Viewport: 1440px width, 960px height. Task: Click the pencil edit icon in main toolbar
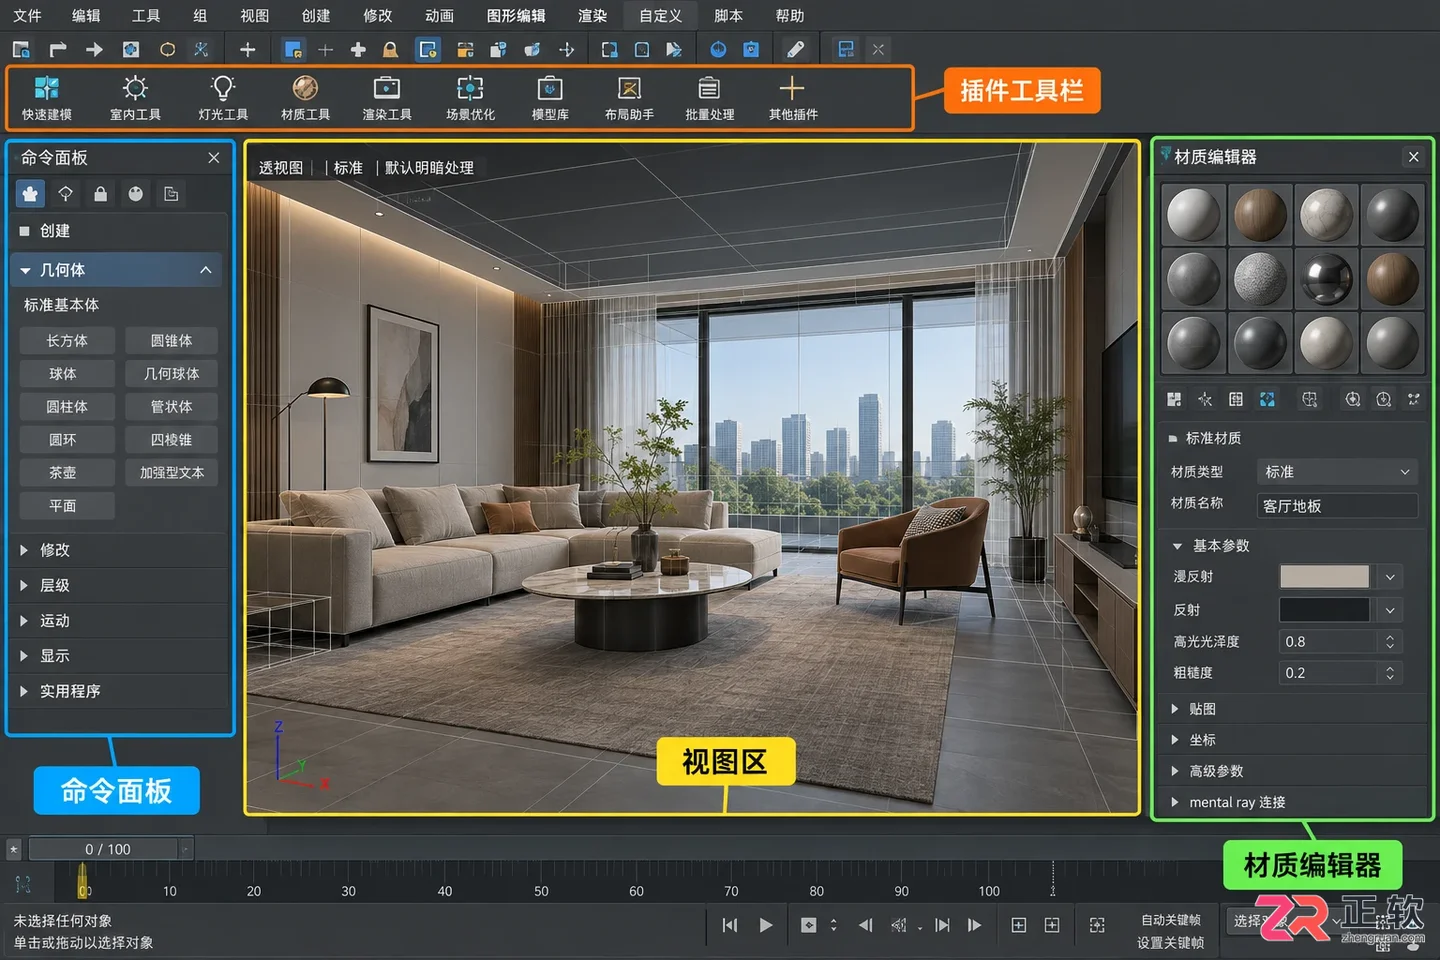pos(795,49)
